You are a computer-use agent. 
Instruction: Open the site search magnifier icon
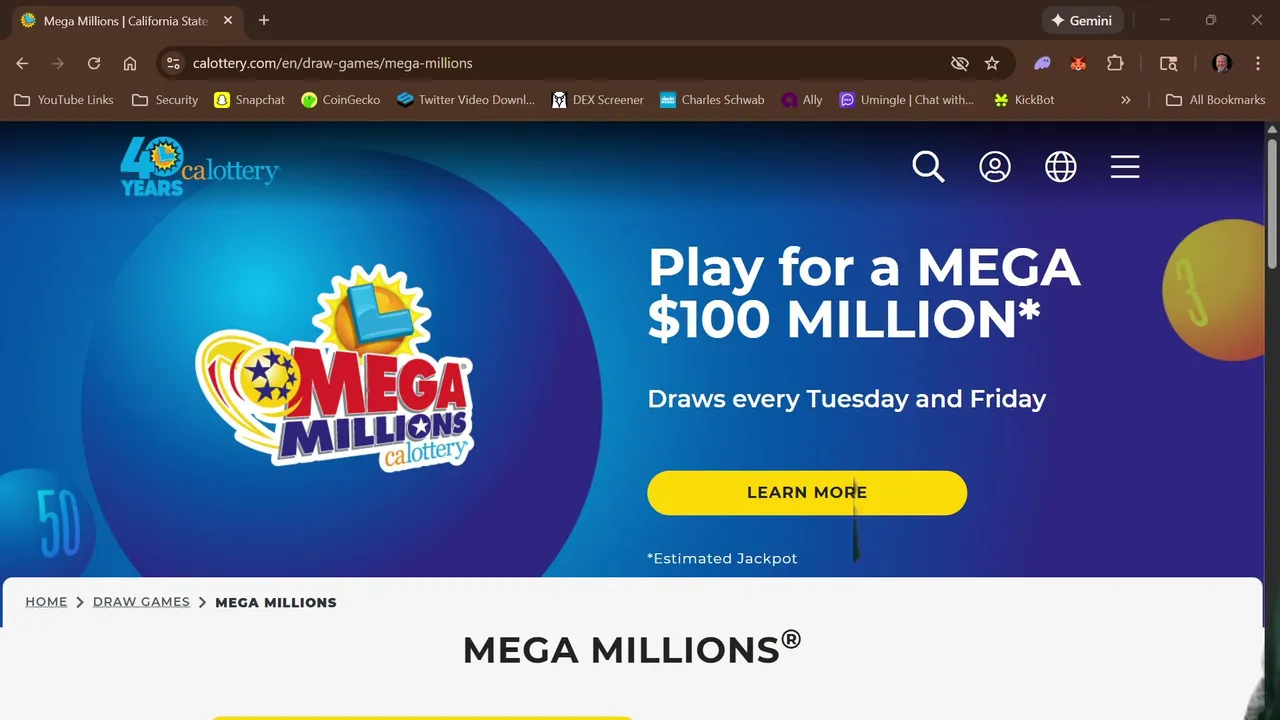coord(928,167)
